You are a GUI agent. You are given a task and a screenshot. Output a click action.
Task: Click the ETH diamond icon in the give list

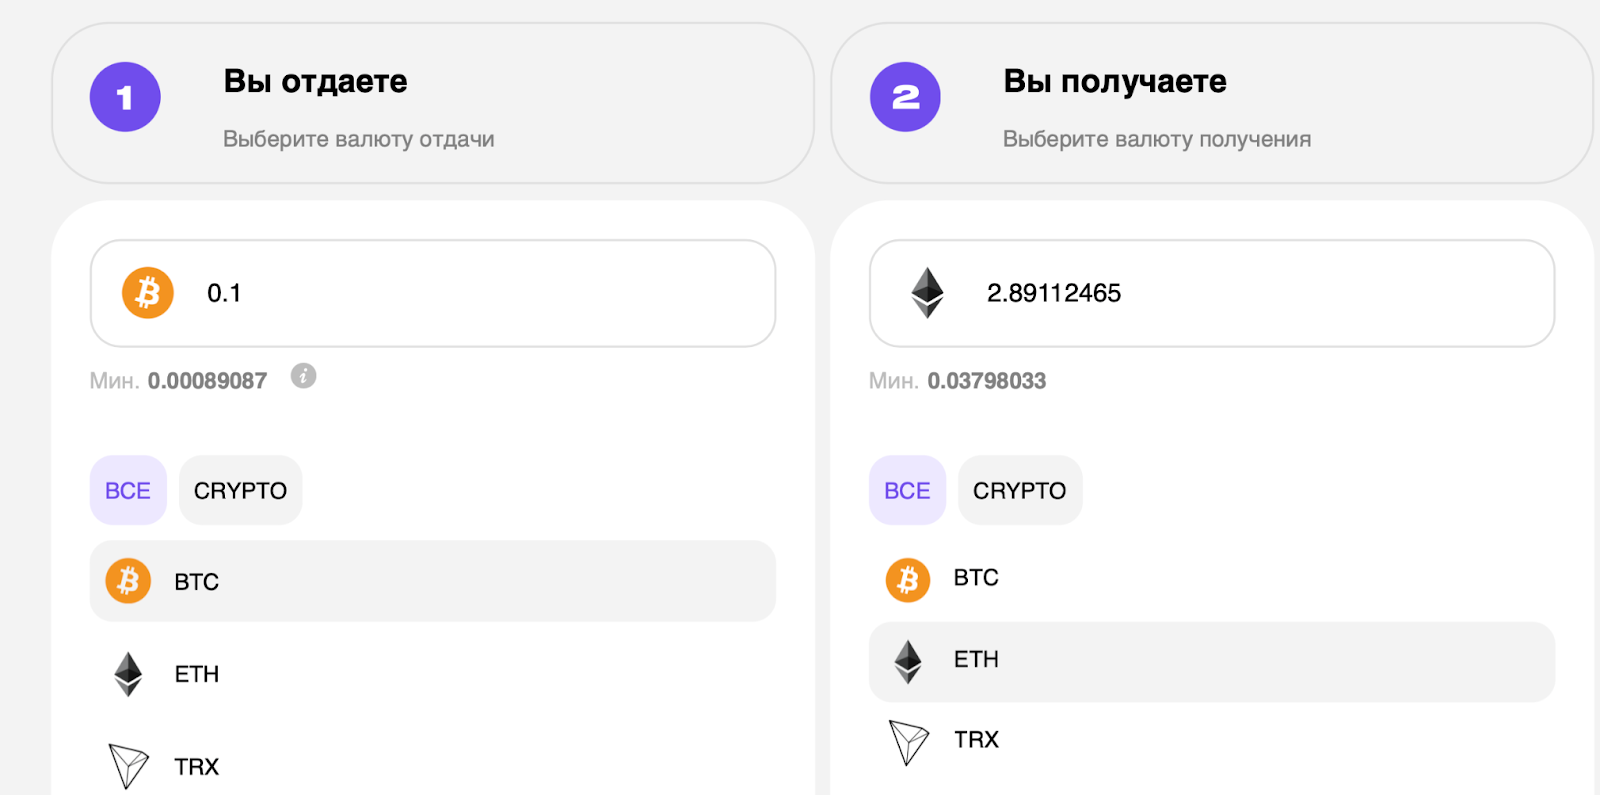point(128,674)
